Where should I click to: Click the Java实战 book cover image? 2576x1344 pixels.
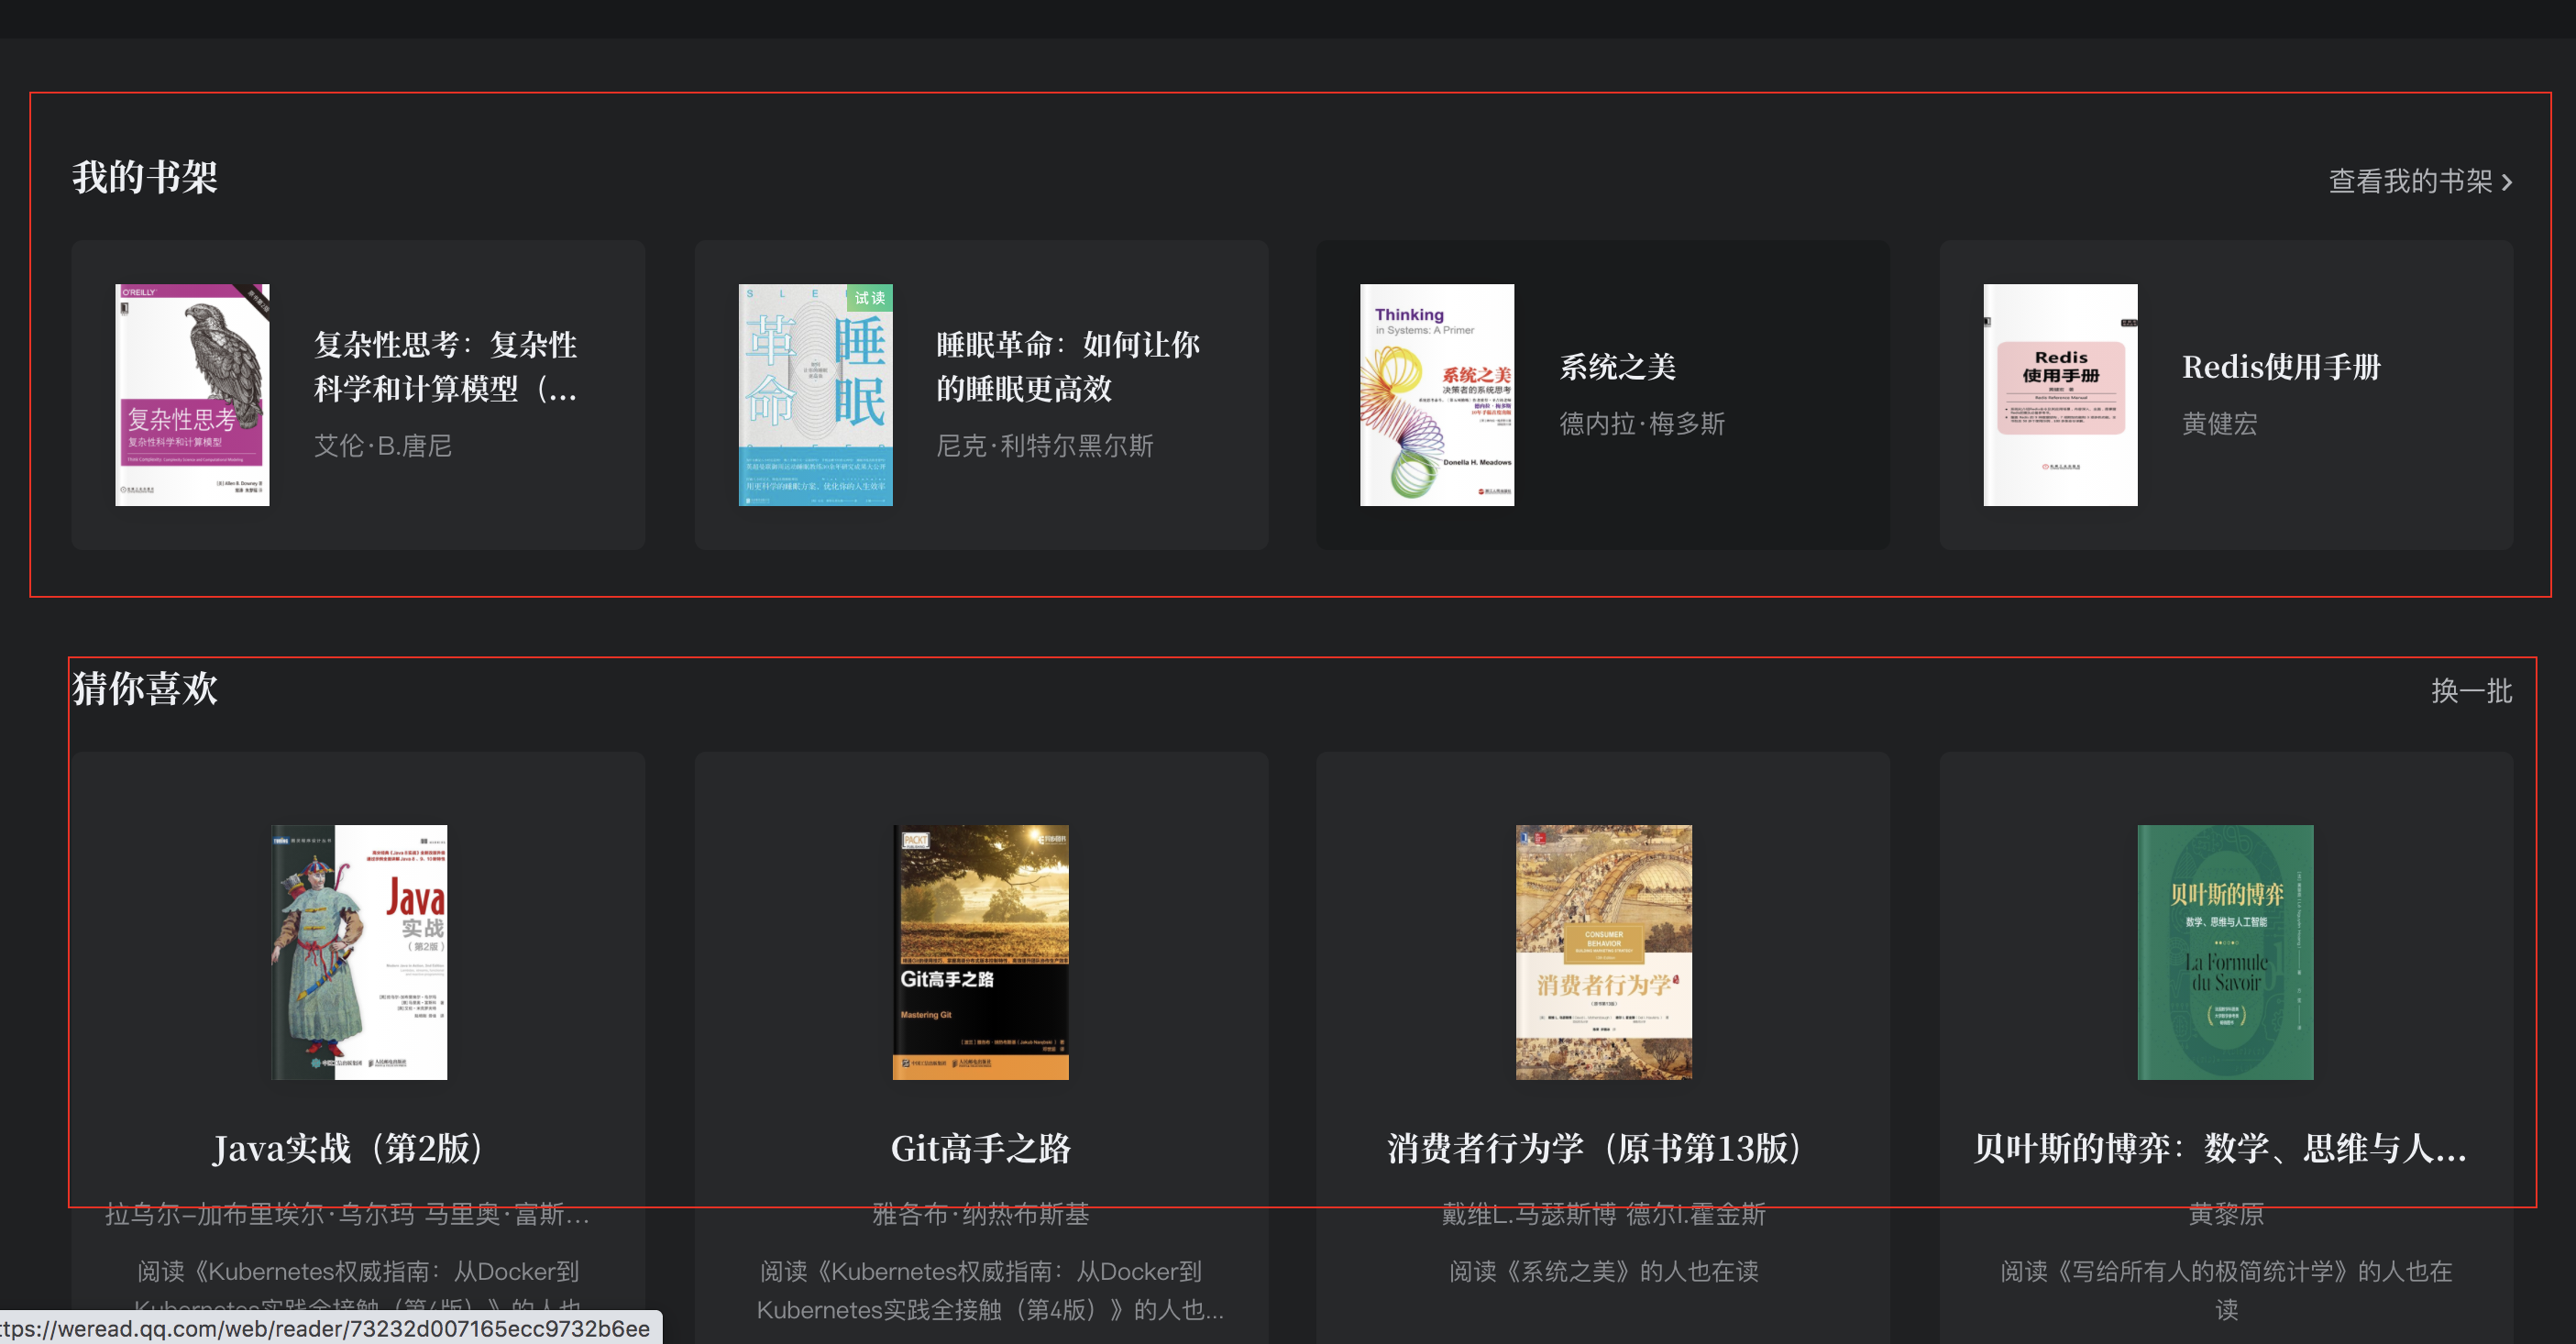click(359, 951)
